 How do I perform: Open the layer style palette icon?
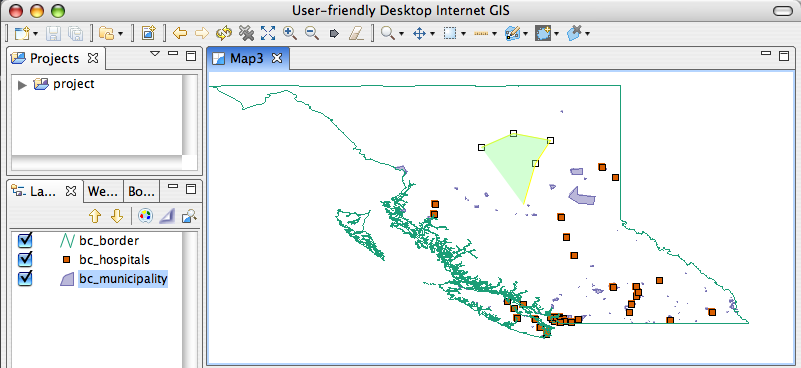point(145,216)
